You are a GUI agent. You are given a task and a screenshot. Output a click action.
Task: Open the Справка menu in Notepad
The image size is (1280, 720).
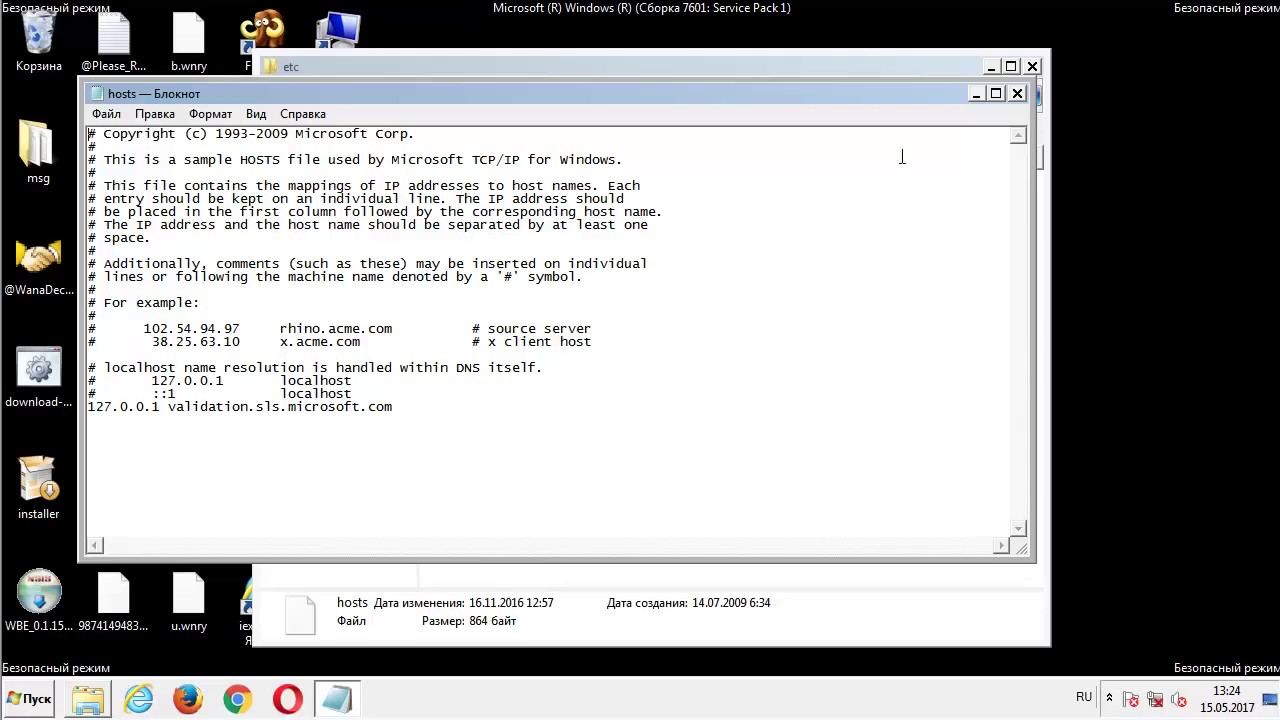303,114
